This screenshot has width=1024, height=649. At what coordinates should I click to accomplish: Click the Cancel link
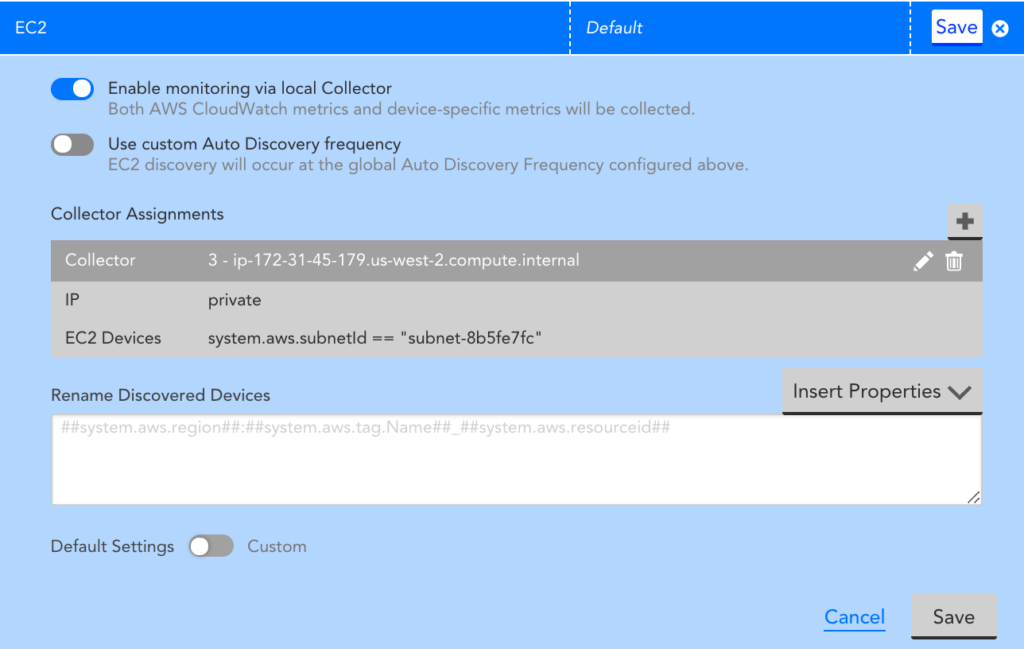pos(854,617)
